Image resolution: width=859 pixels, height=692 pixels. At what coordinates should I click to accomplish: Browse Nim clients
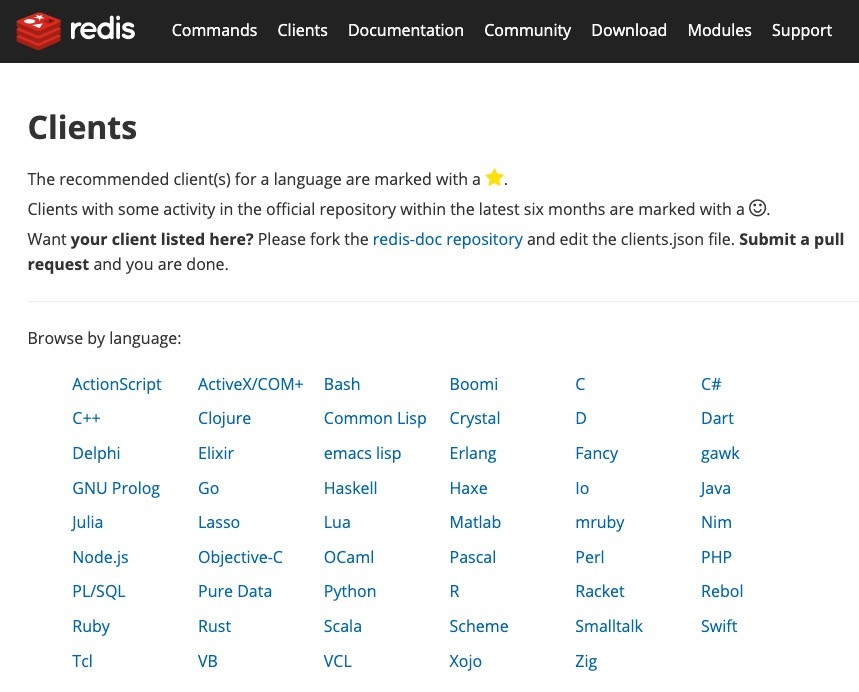click(716, 522)
